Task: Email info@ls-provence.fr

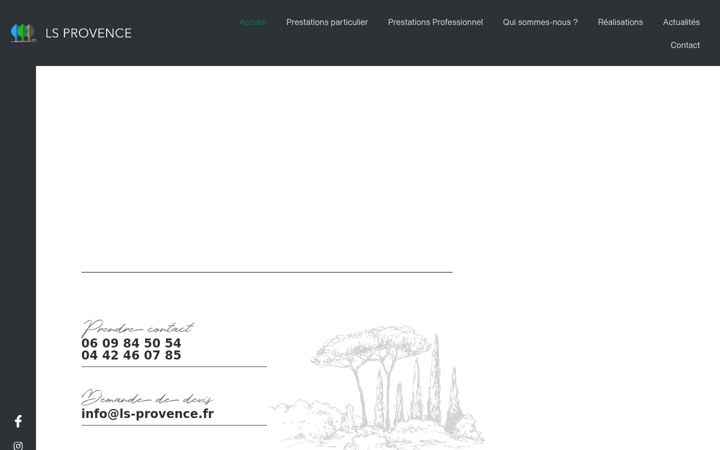Action: (x=147, y=414)
